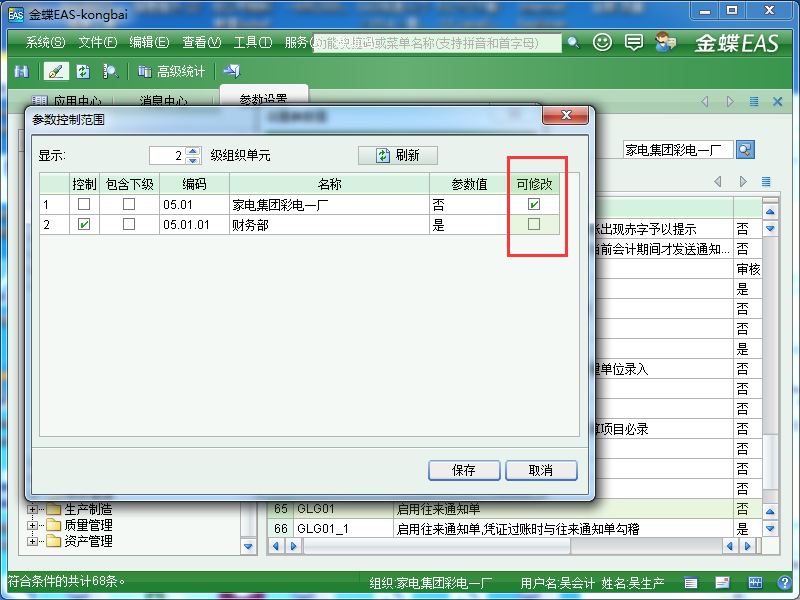Screen dimensions: 800x600
Task: Click left arrow above parameter table
Action: (718, 181)
